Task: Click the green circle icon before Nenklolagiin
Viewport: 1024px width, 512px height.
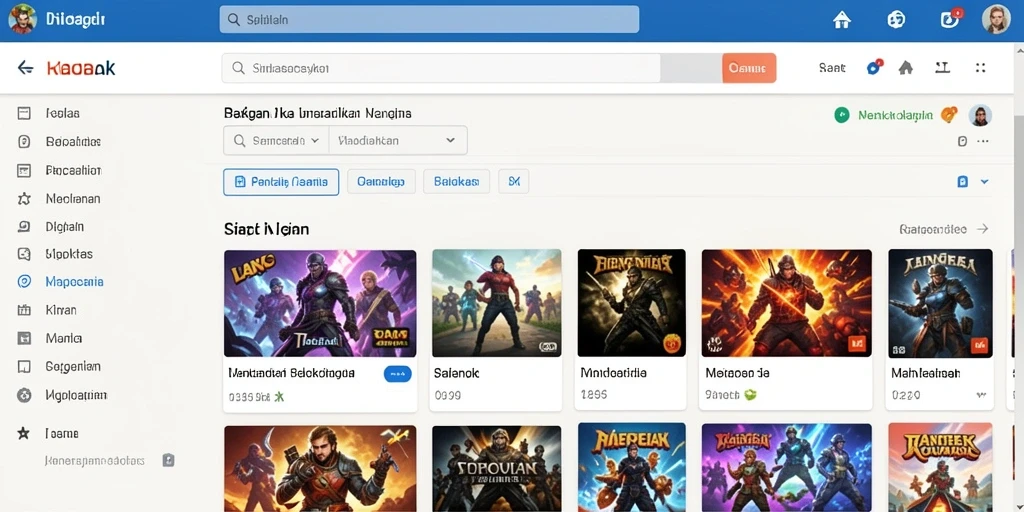Action: click(842, 115)
